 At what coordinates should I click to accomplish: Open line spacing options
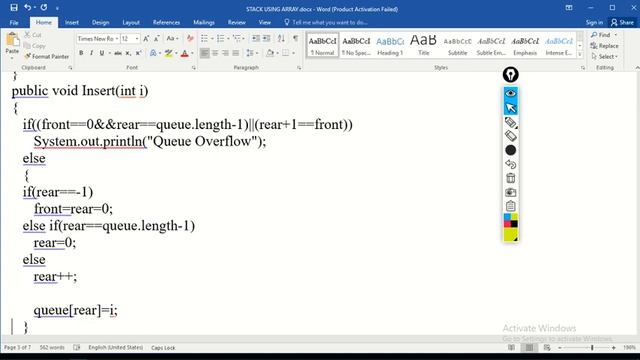tap(251, 53)
